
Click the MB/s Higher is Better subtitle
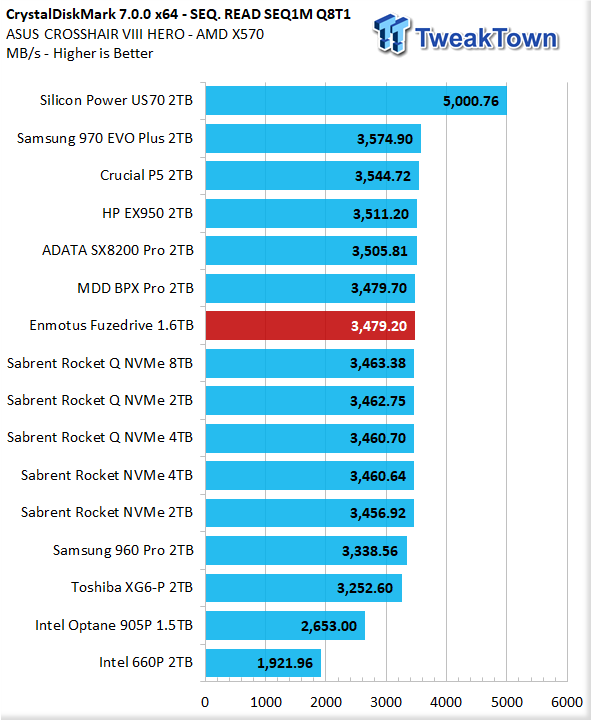[79, 53]
